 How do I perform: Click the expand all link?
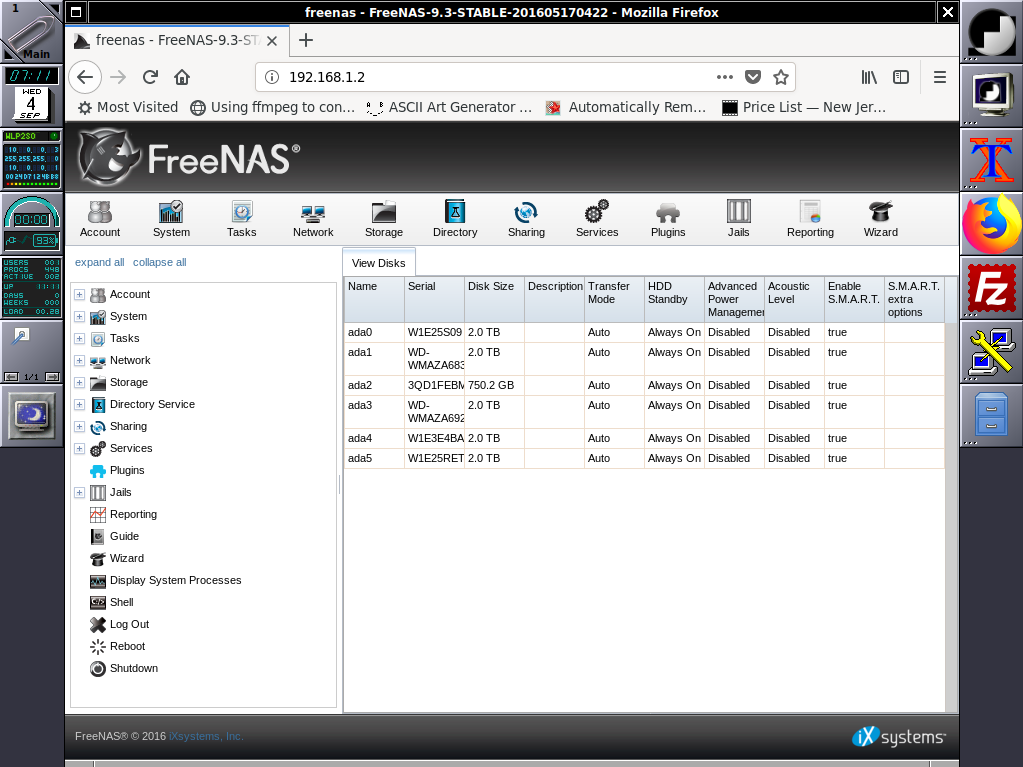click(99, 262)
